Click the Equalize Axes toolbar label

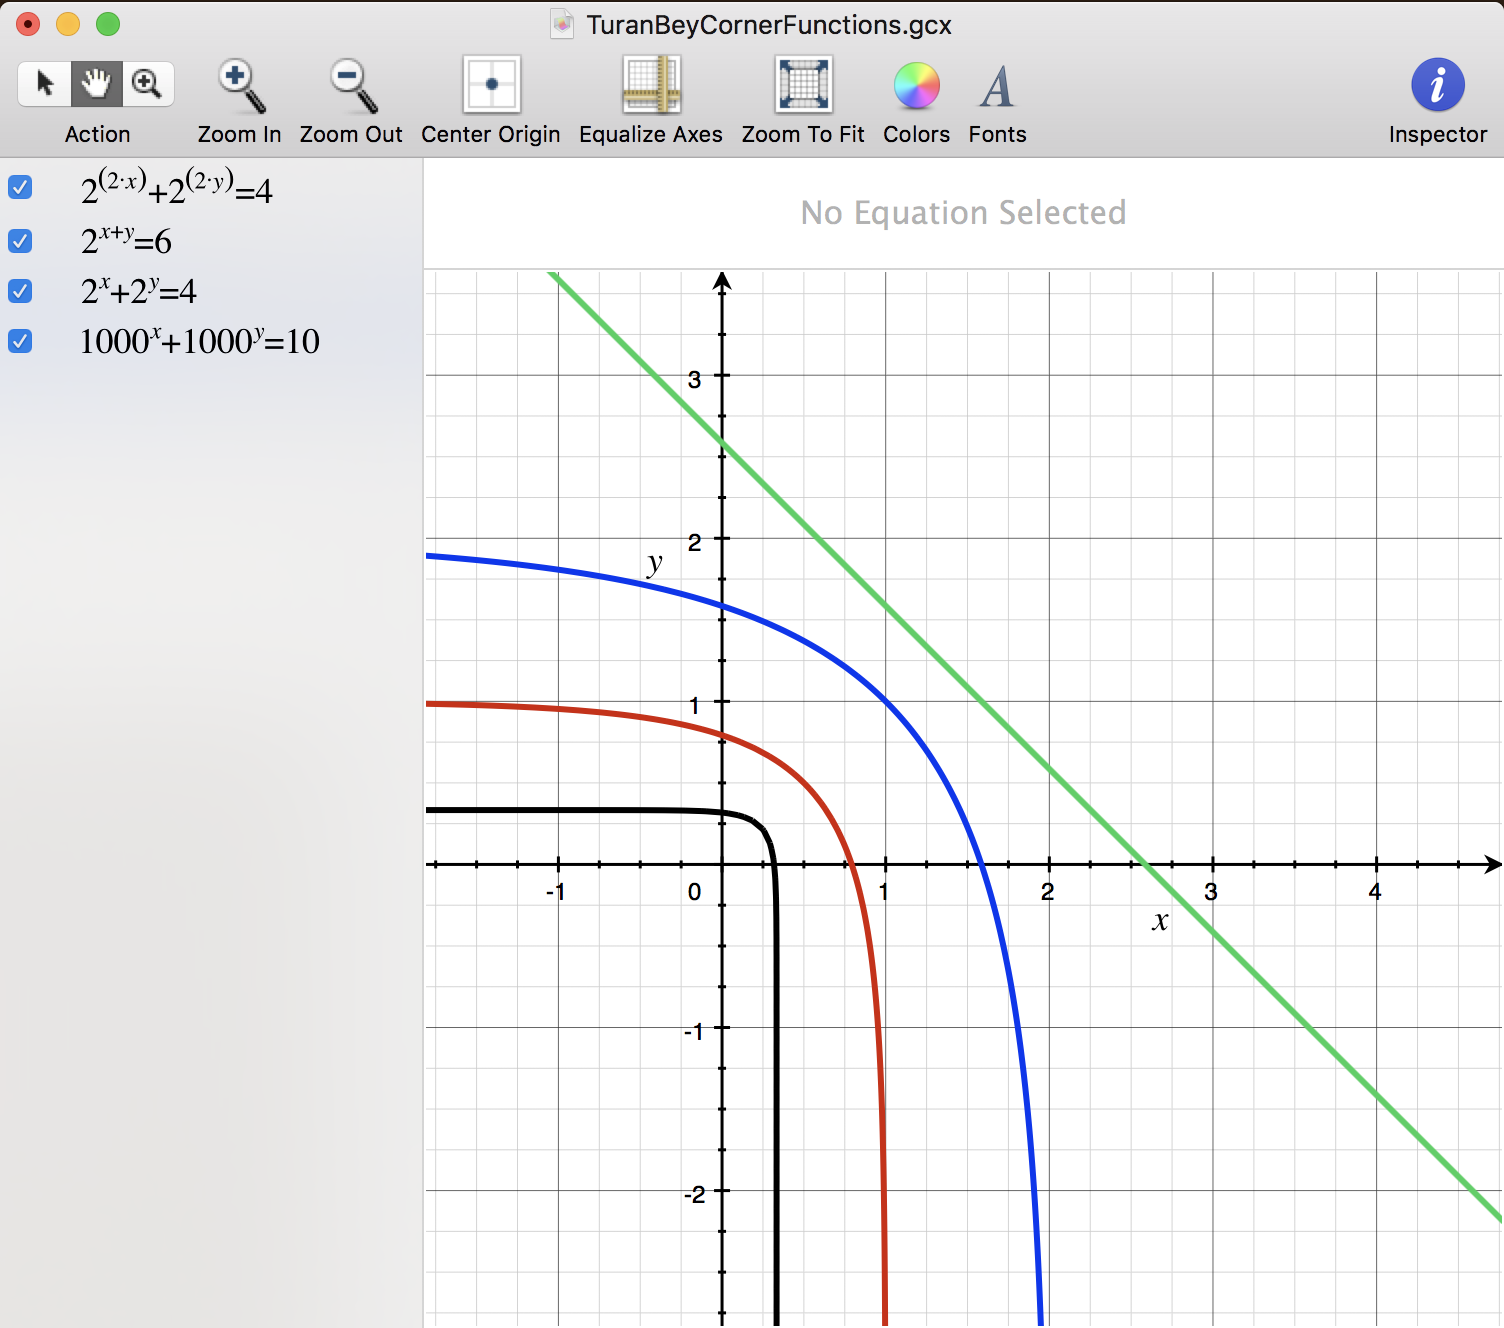[651, 134]
